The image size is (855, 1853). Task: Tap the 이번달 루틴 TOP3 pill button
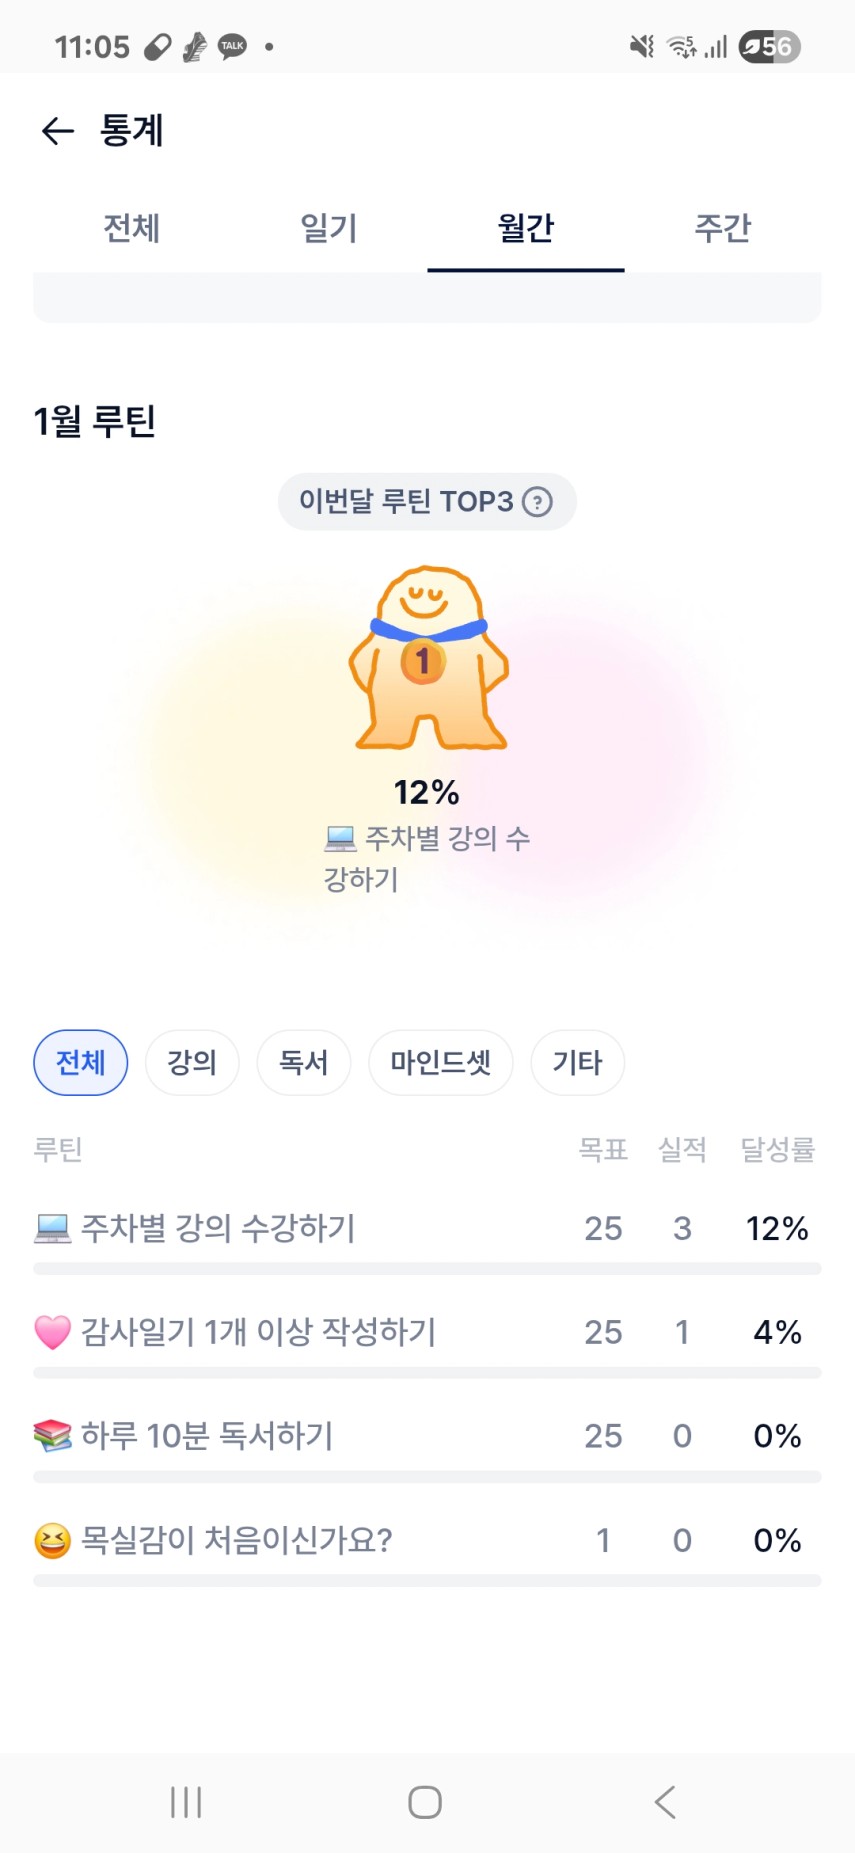(x=406, y=502)
